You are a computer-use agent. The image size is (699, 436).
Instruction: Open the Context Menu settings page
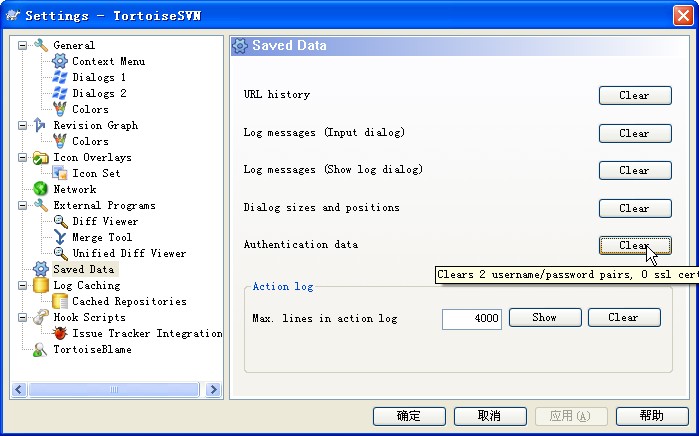(108, 61)
